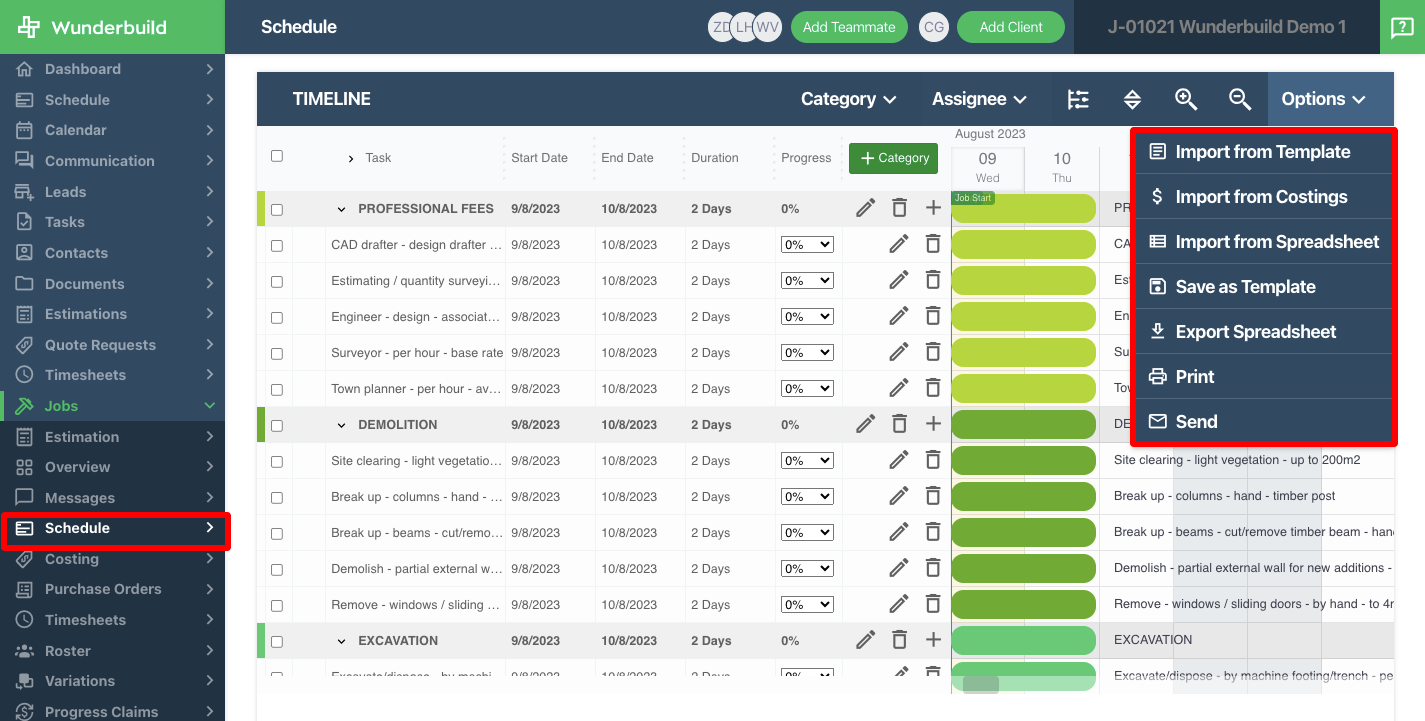
Task: Open progress dropdown for Site clearing
Action: [x=807, y=461]
